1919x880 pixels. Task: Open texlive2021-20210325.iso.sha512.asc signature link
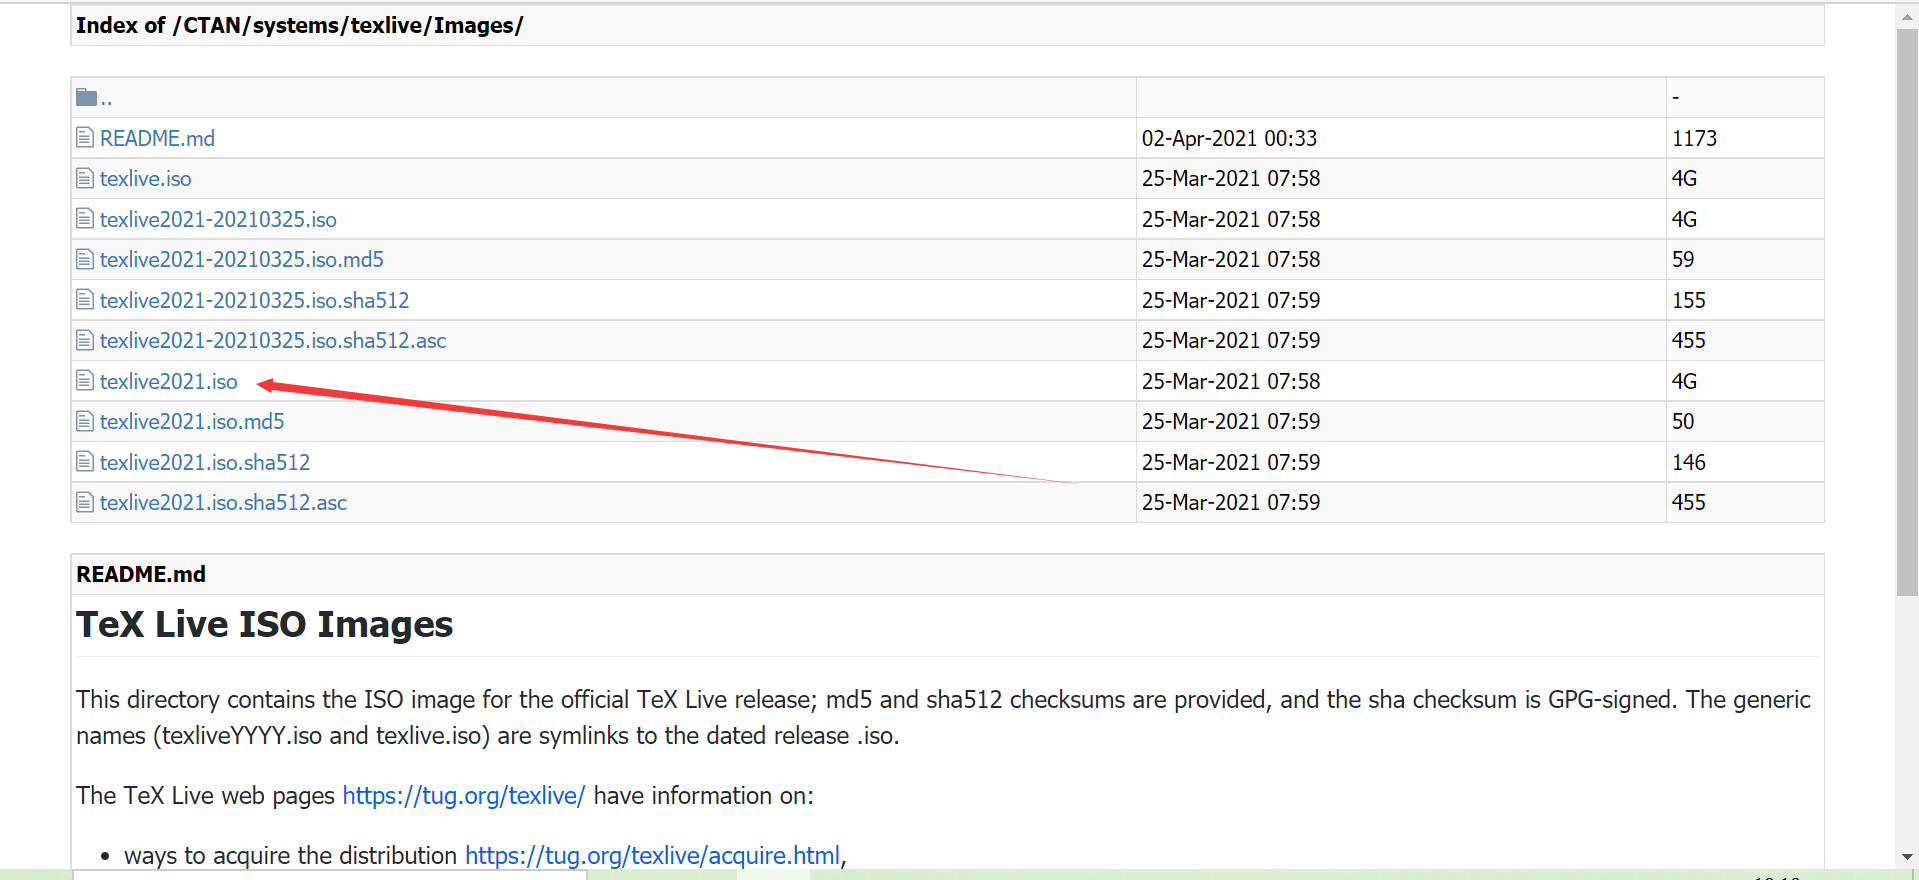[273, 340]
